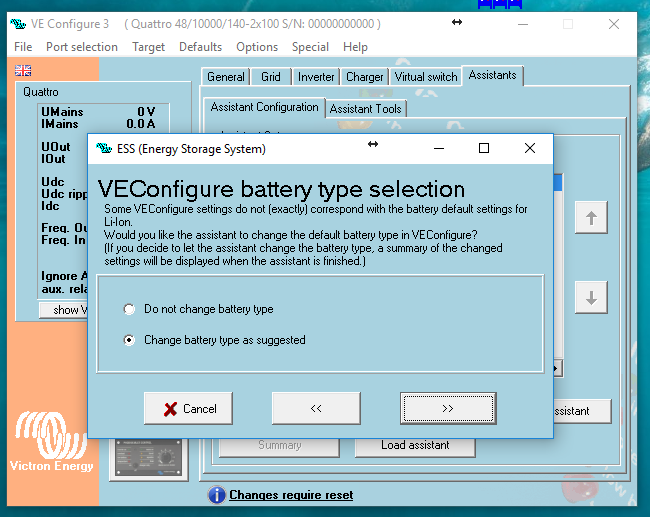Click the control panel thumbnail image
Screen dimensions: 650x517
pos(149,458)
